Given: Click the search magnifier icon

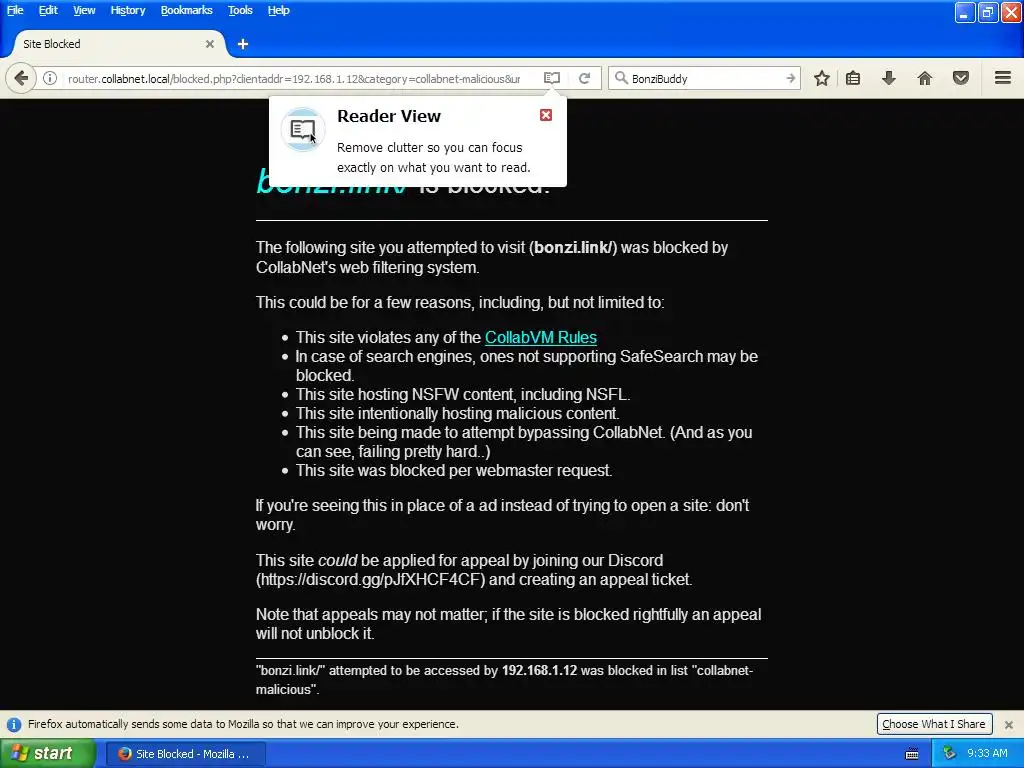Looking at the screenshot, I should pyautogui.click(x=621, y=78).
